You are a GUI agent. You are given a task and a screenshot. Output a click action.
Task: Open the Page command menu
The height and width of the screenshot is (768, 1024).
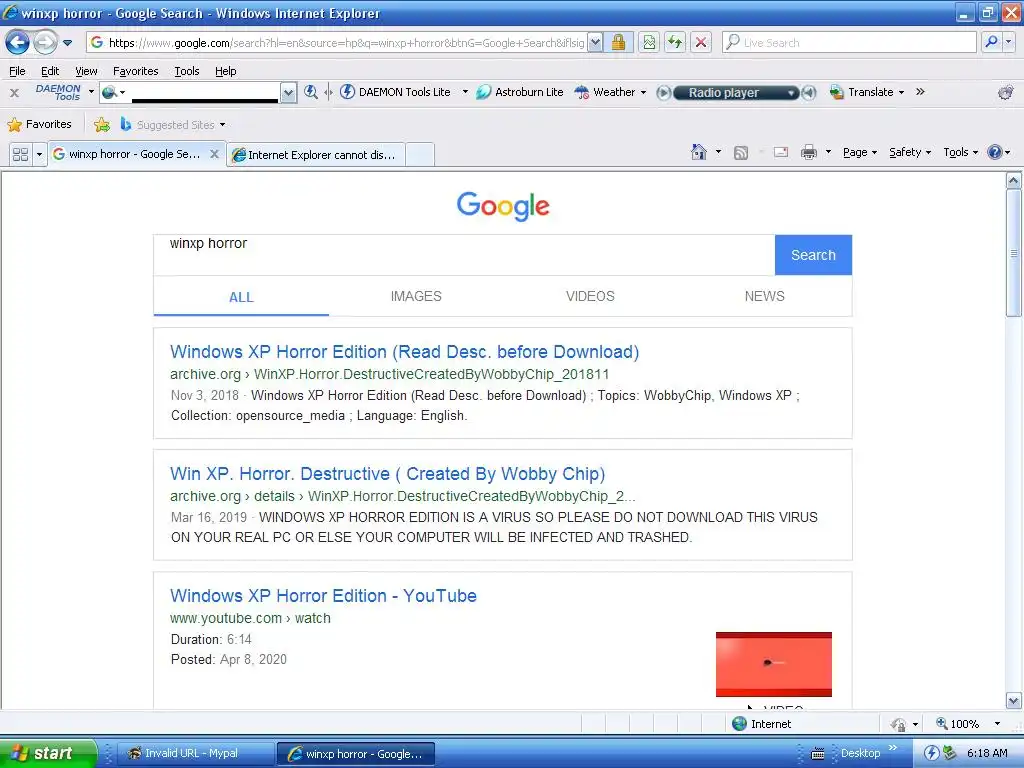[859, 152]
